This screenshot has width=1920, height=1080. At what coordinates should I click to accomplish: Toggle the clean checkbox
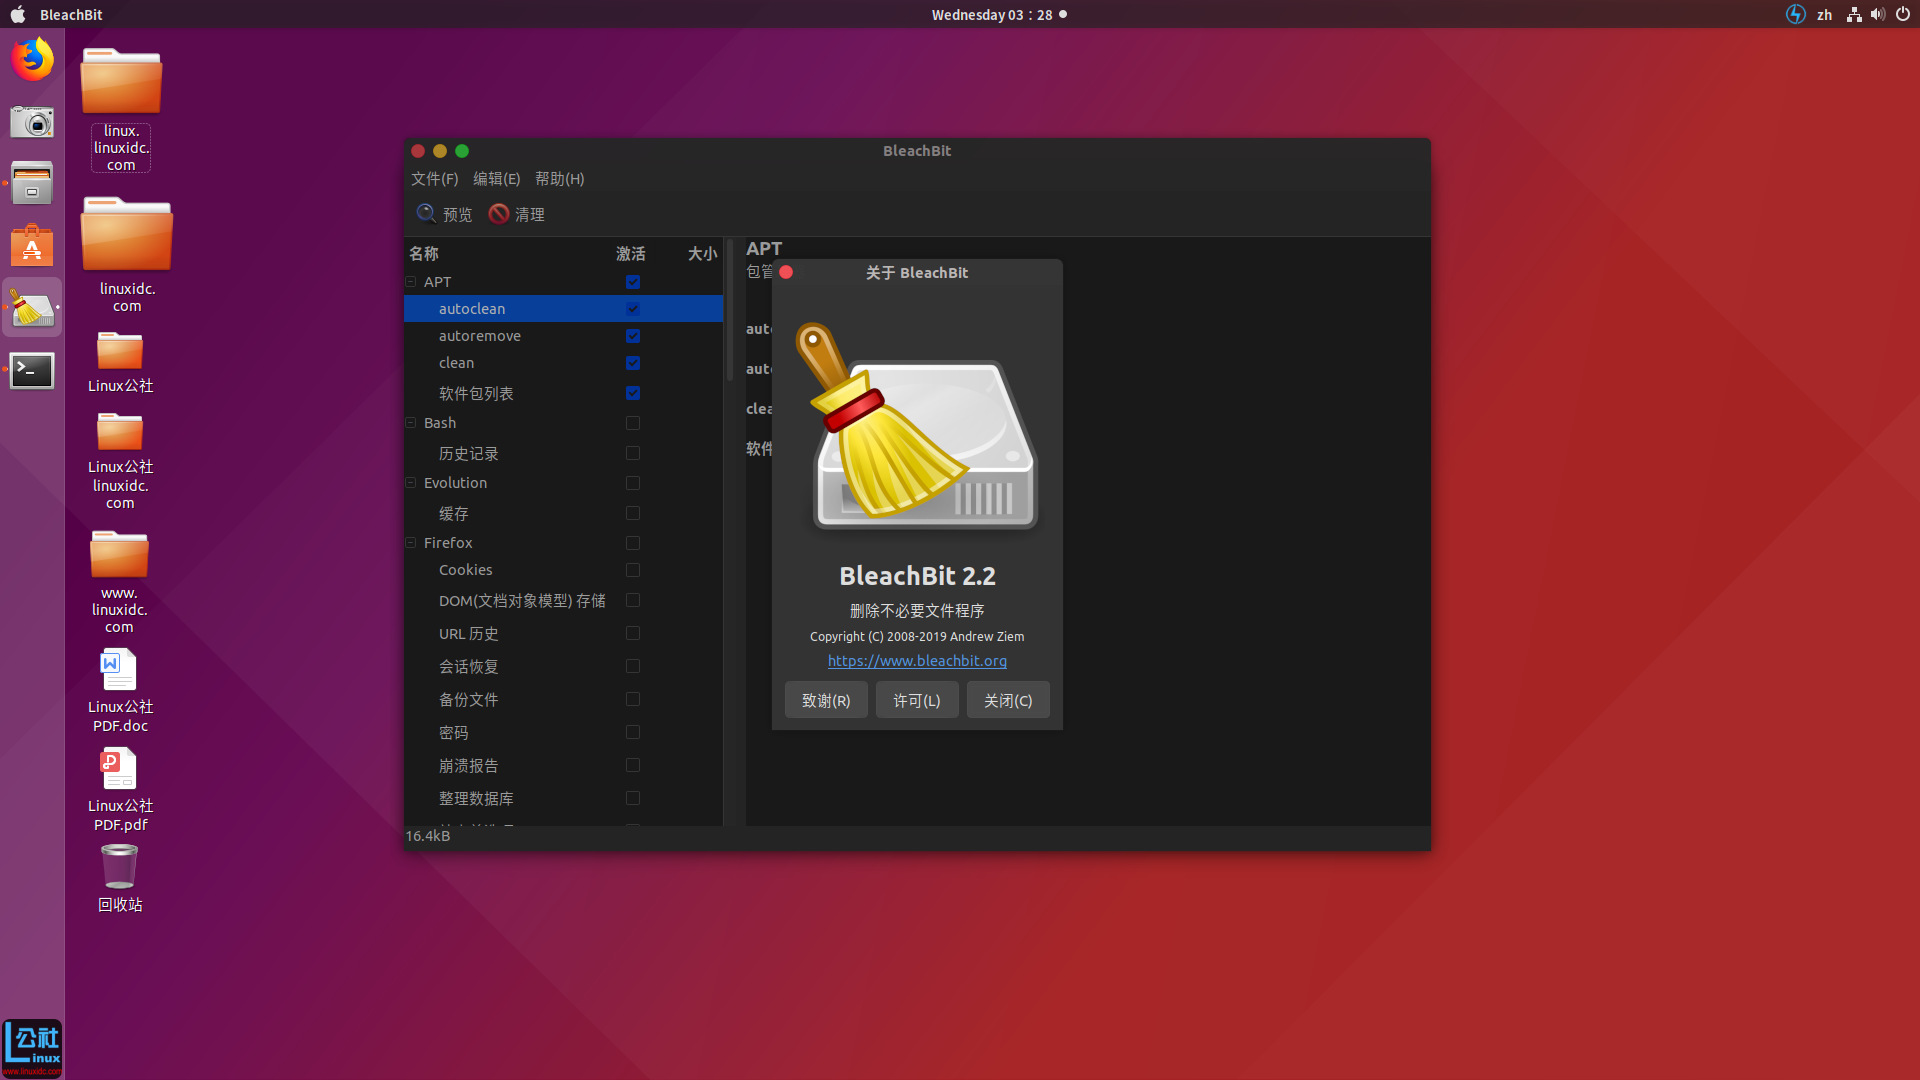click(633, 363)
